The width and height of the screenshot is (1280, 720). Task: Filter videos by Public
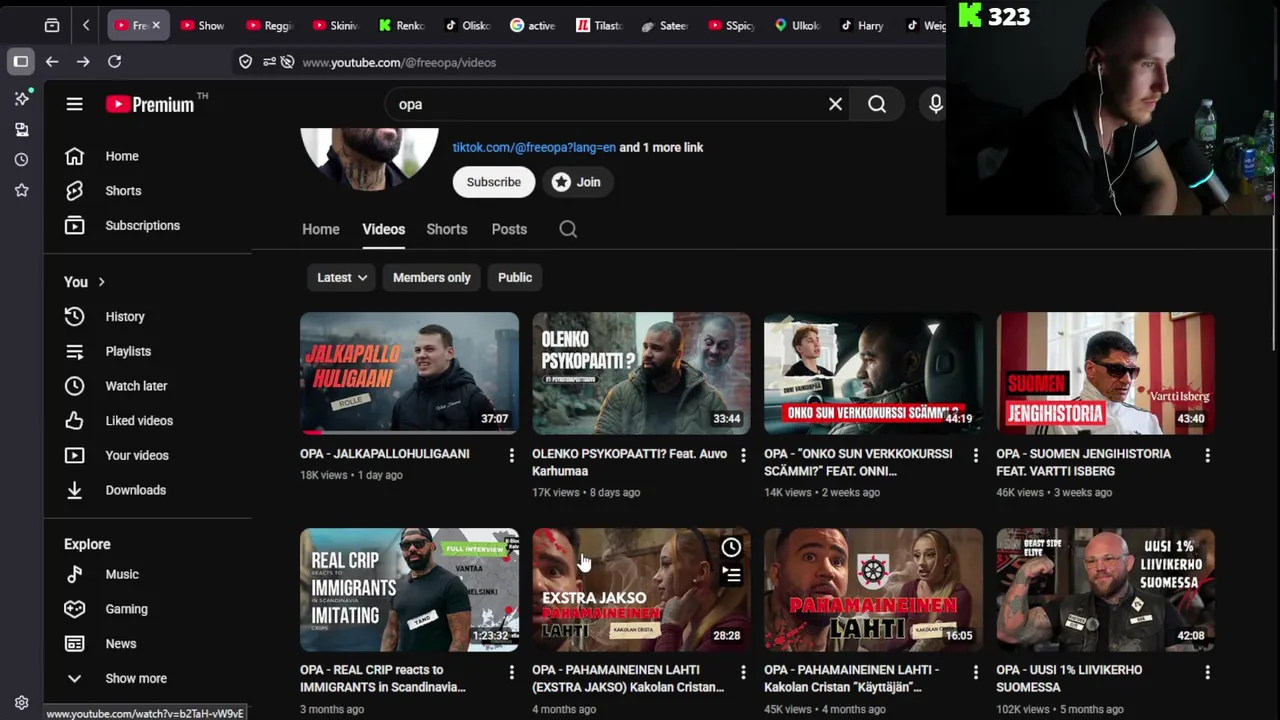[x=515, y=277]
